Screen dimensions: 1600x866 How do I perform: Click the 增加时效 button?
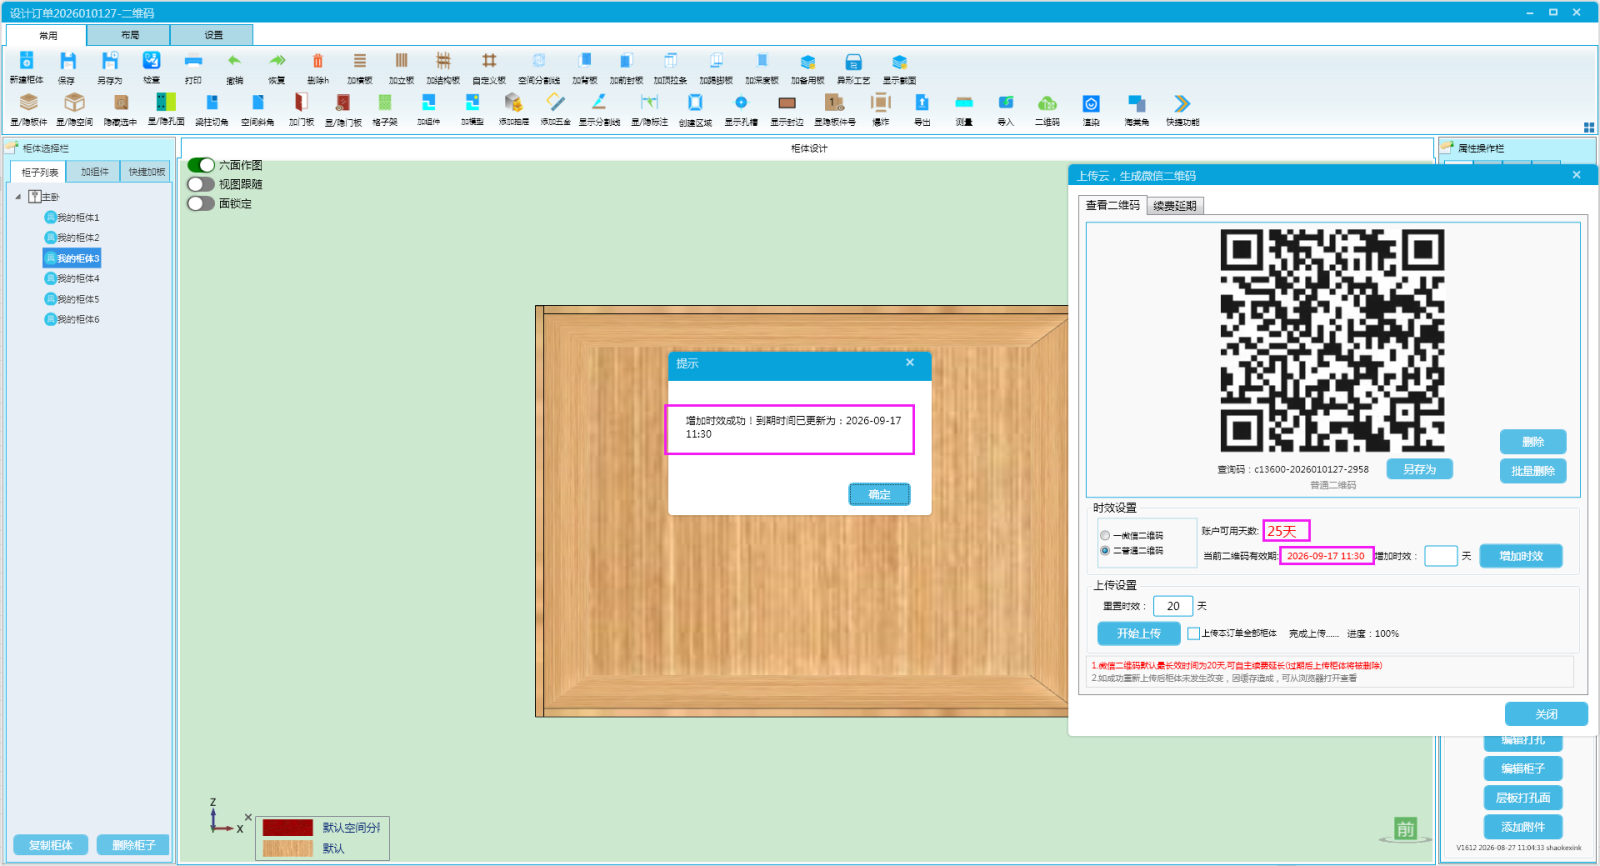(x=1521, y=556)
